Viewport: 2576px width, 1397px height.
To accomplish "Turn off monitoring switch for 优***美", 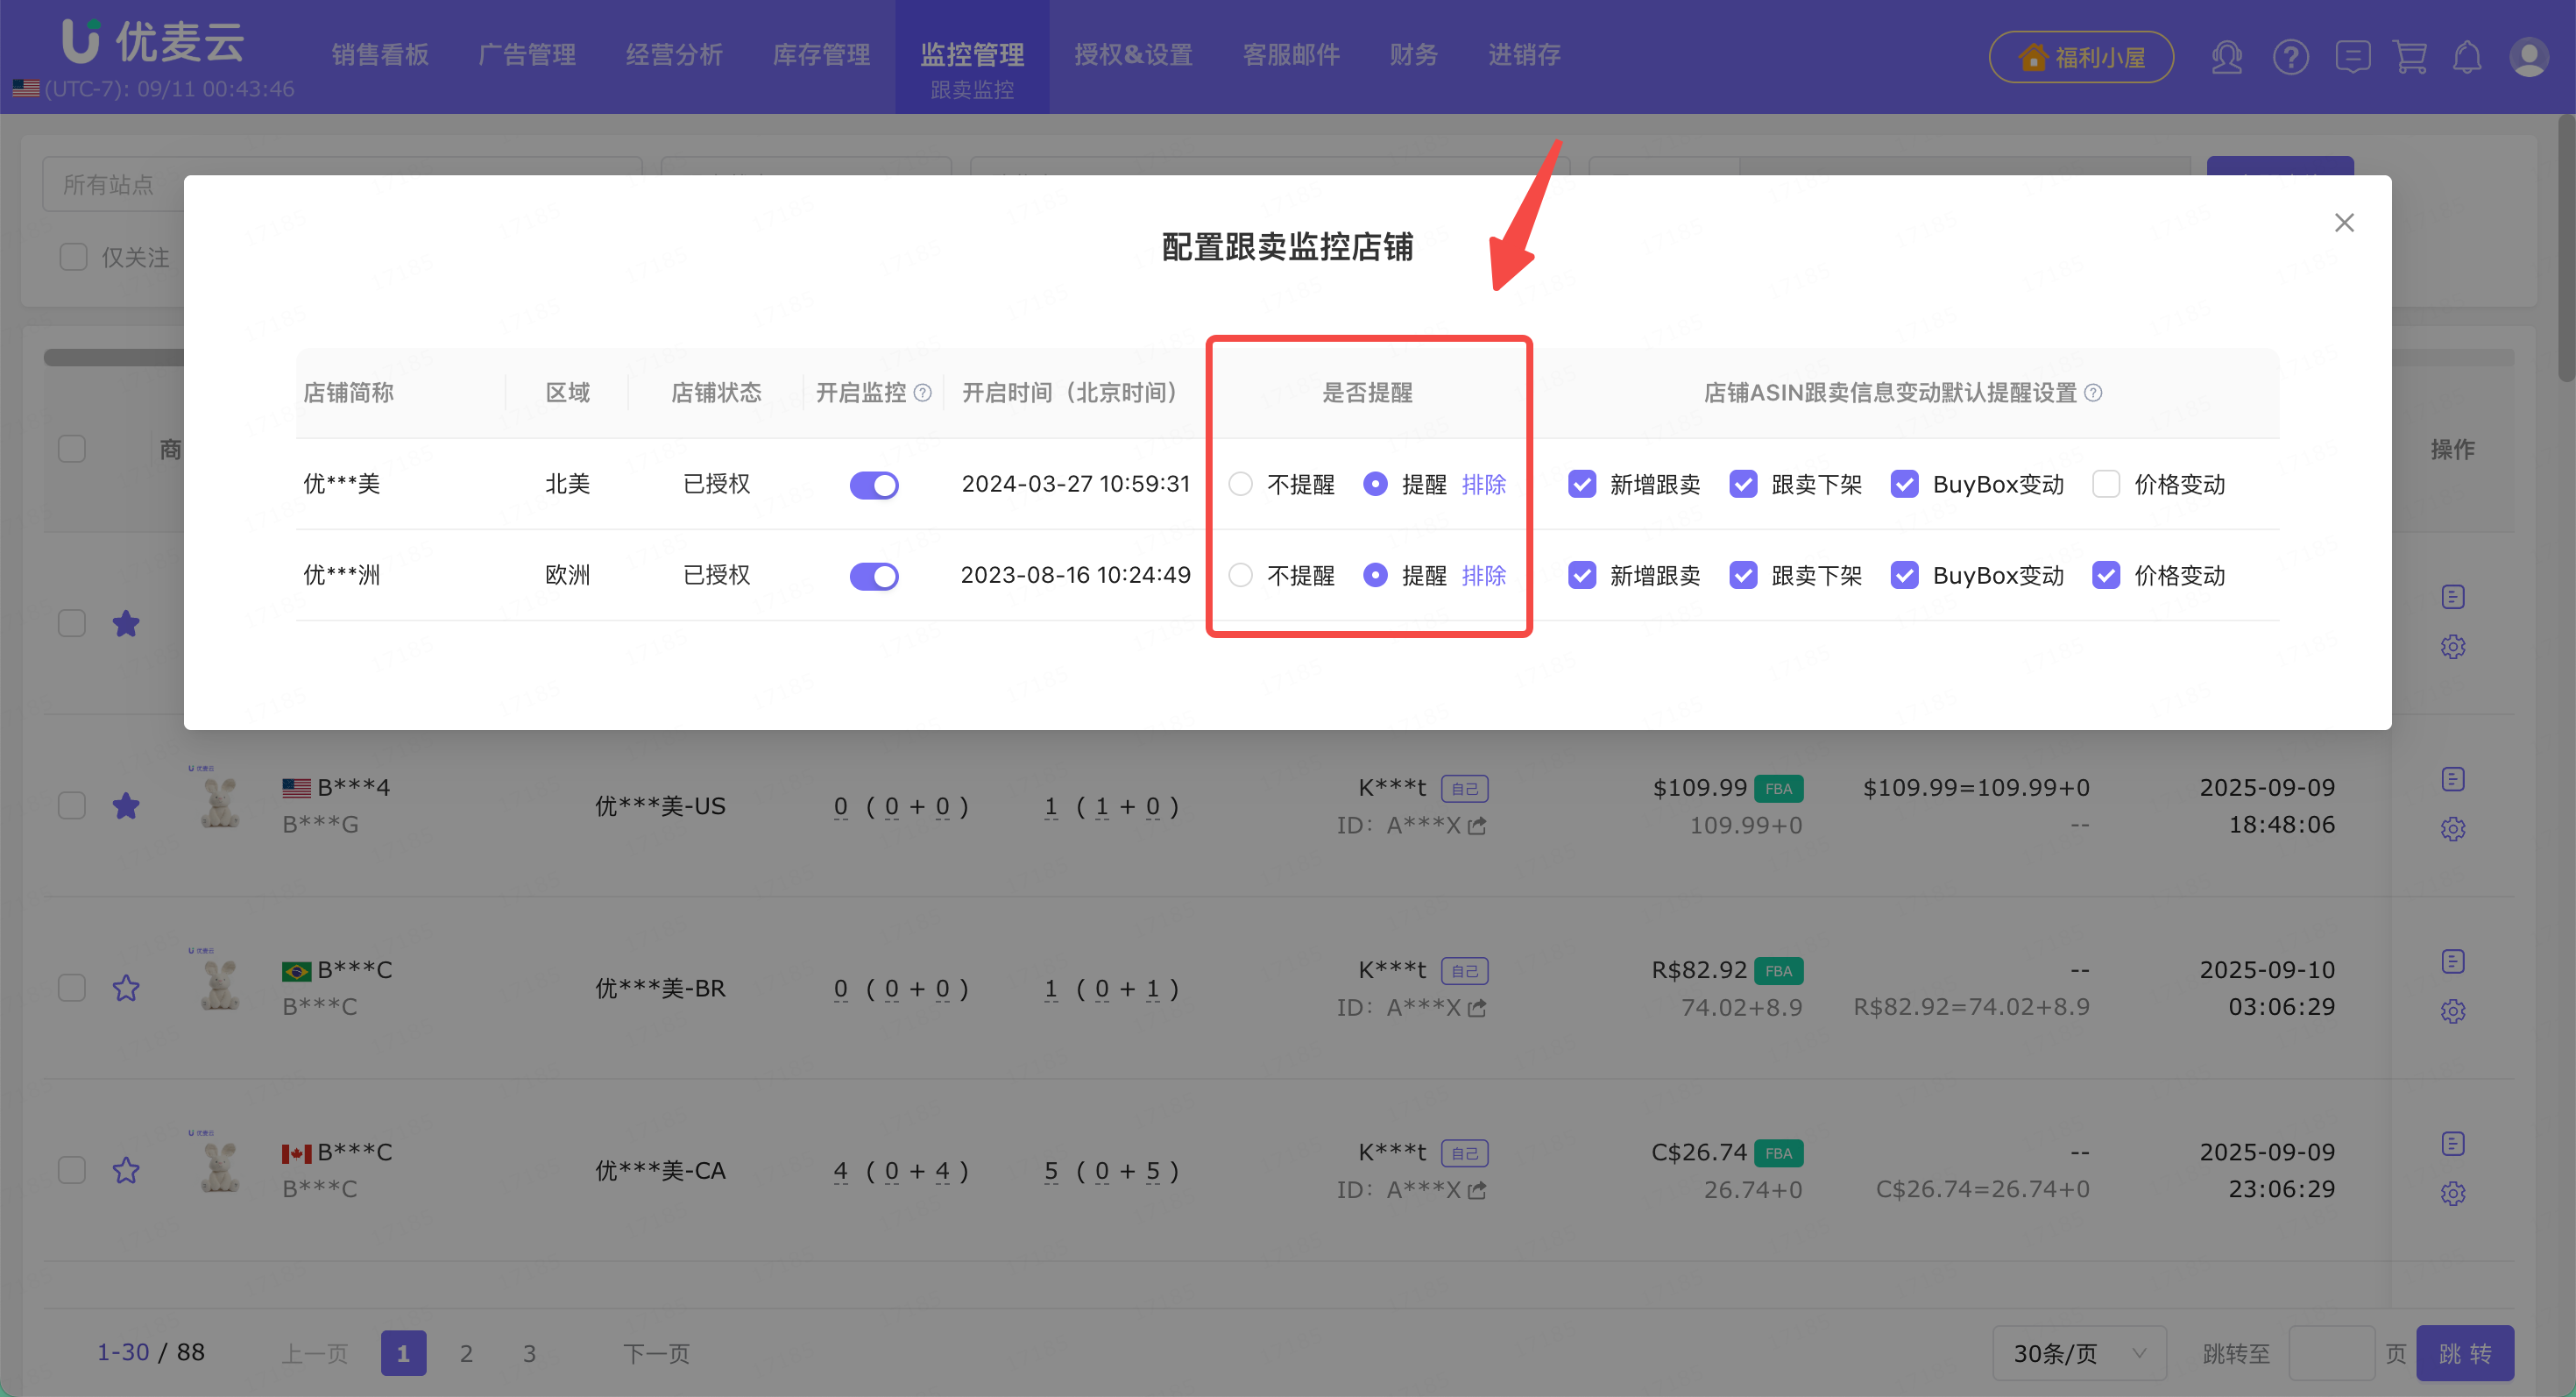I will coord(874,485).
